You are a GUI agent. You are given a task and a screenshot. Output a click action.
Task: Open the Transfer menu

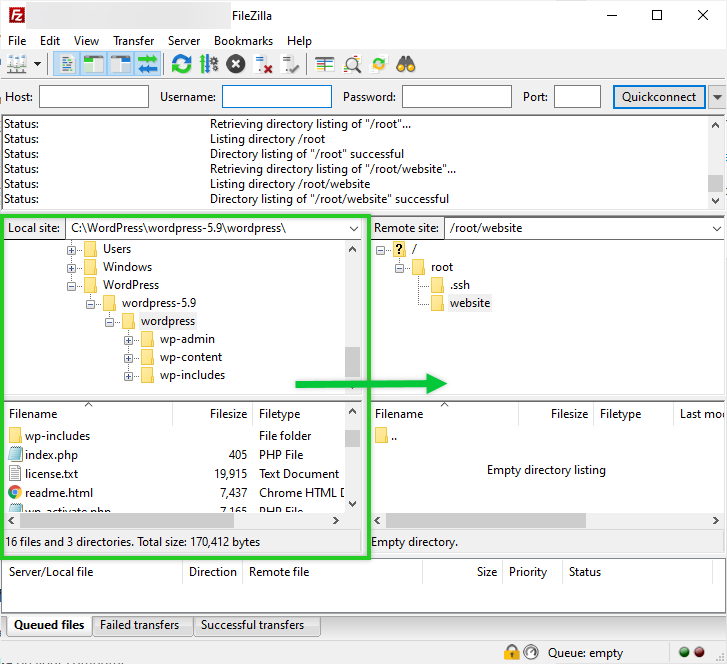tap(133, 41)
